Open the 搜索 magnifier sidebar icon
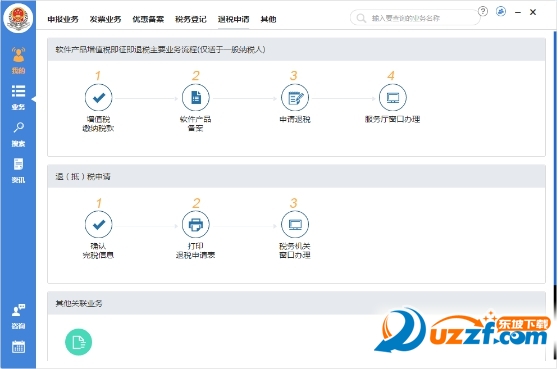Screen dimensions: 558x369 click(18, 134)
